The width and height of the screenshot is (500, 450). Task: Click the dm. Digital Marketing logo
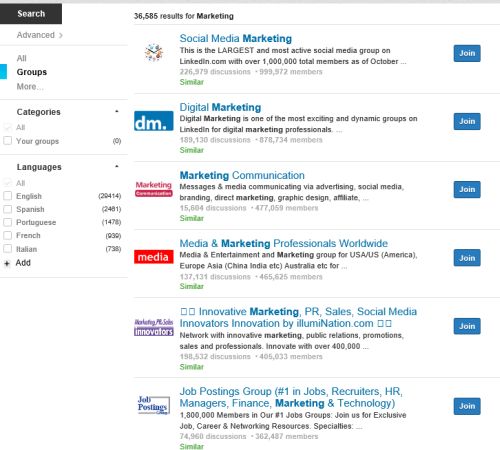pos(154,121)
